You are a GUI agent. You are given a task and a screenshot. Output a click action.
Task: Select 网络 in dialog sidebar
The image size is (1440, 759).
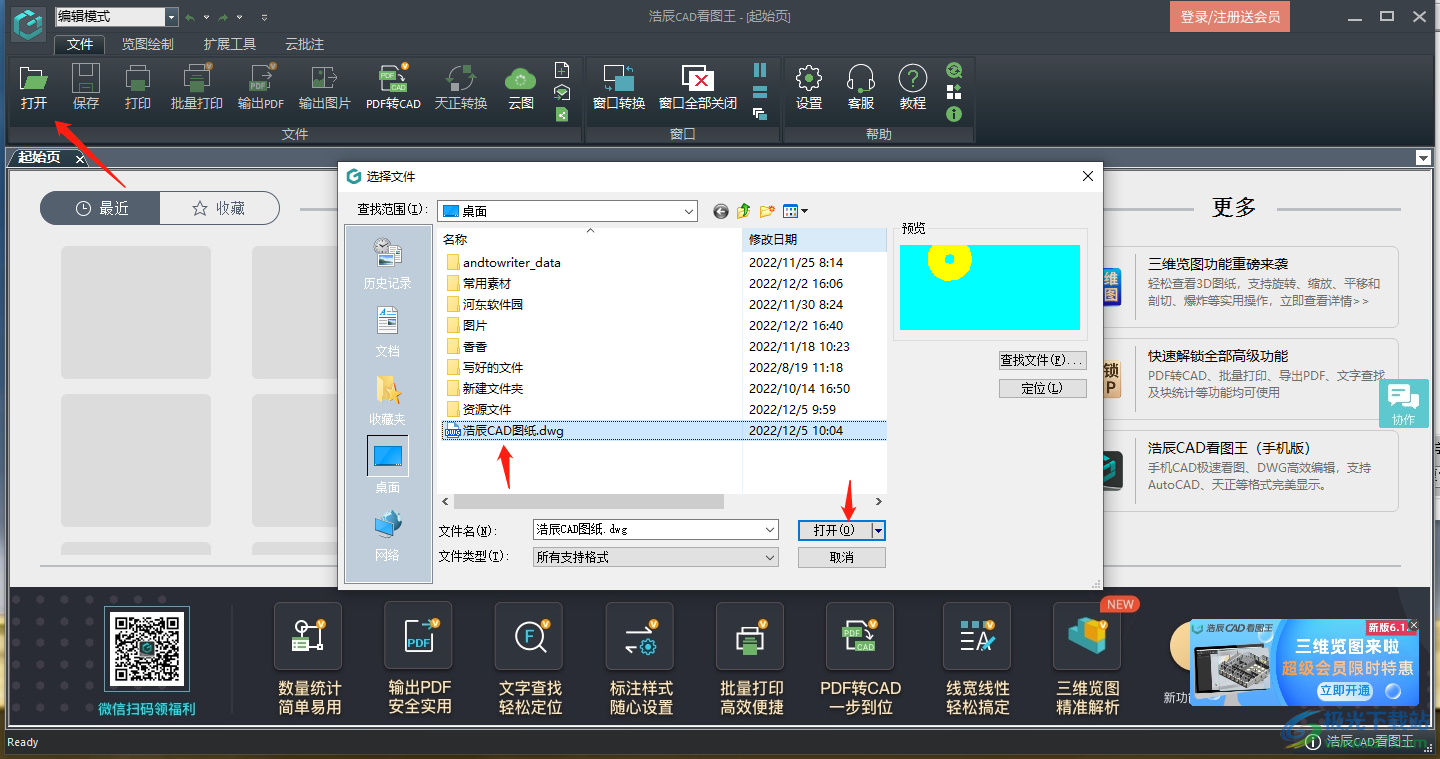pos(387,536)
